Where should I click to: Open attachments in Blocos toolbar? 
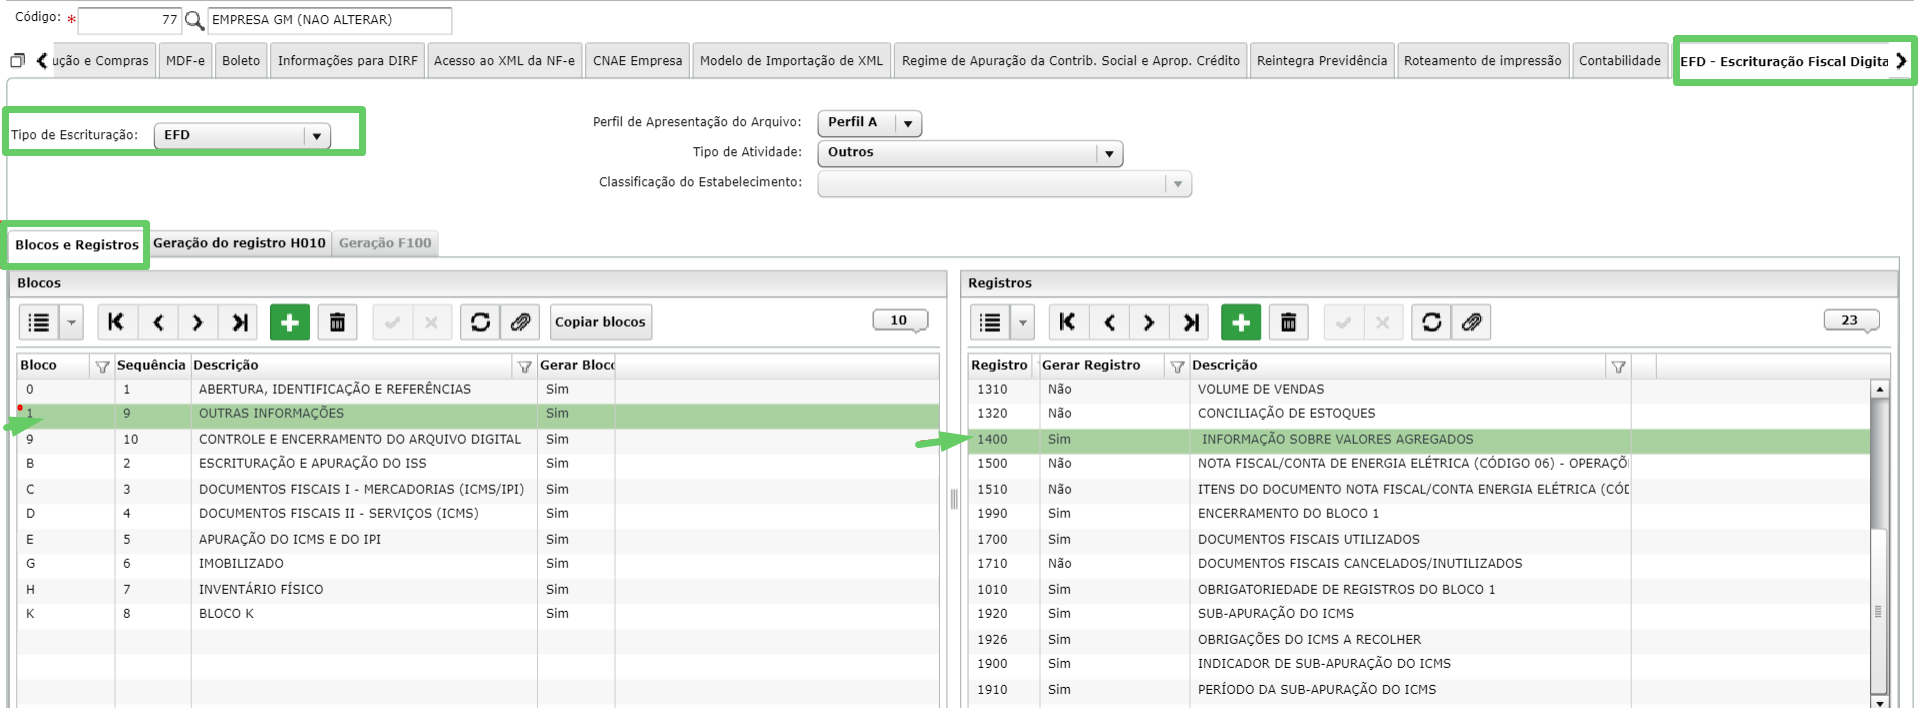520,322
